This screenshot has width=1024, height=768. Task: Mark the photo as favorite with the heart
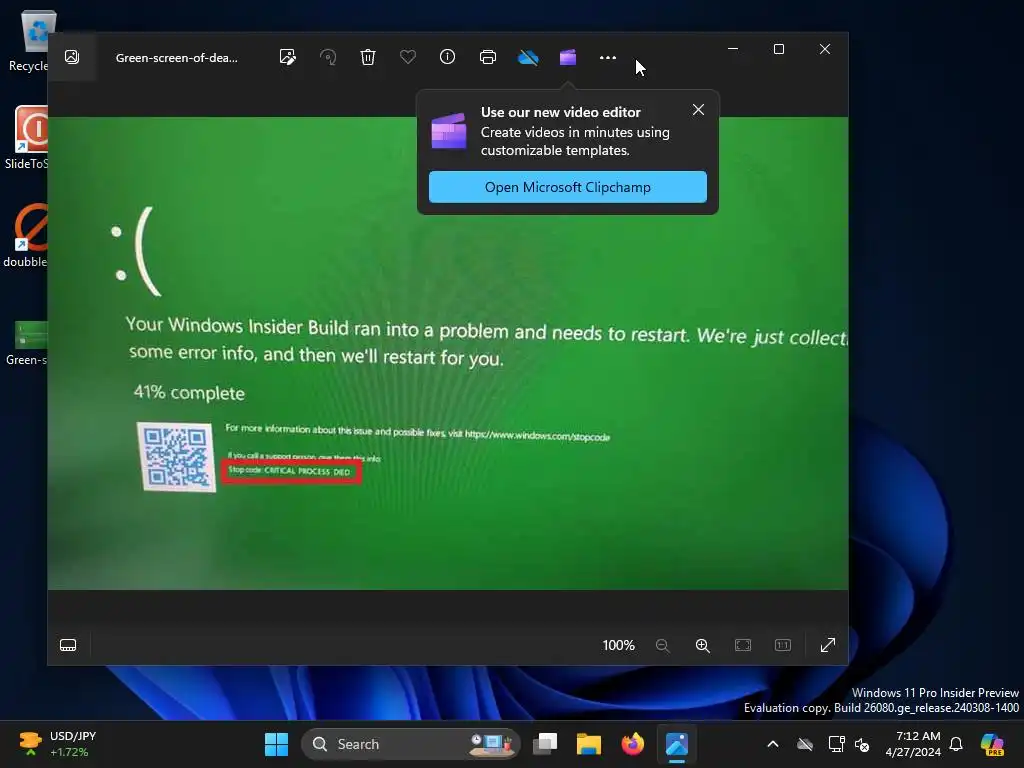(408, 57)
